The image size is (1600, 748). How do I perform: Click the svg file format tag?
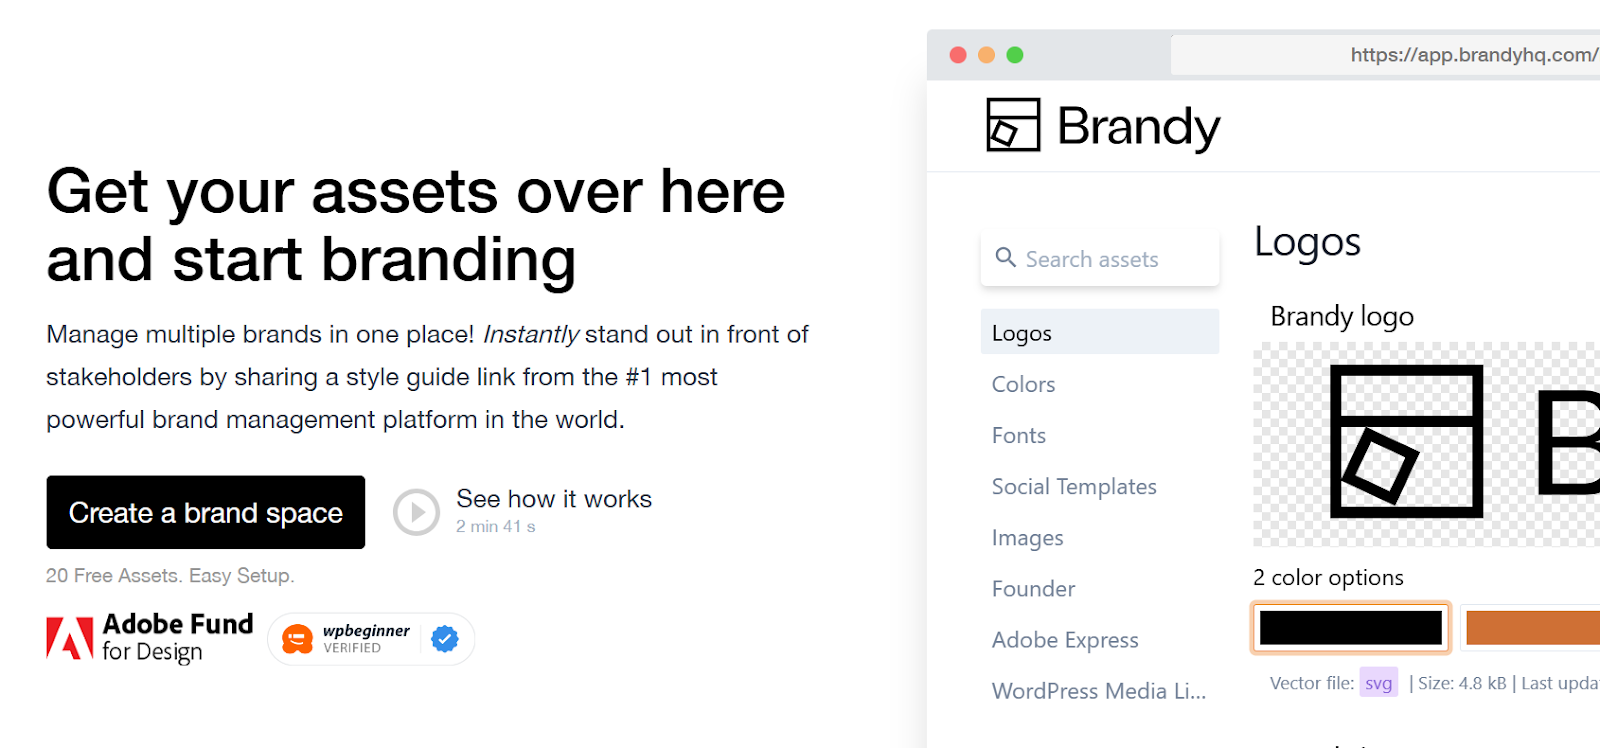[x=1378, y=683]
